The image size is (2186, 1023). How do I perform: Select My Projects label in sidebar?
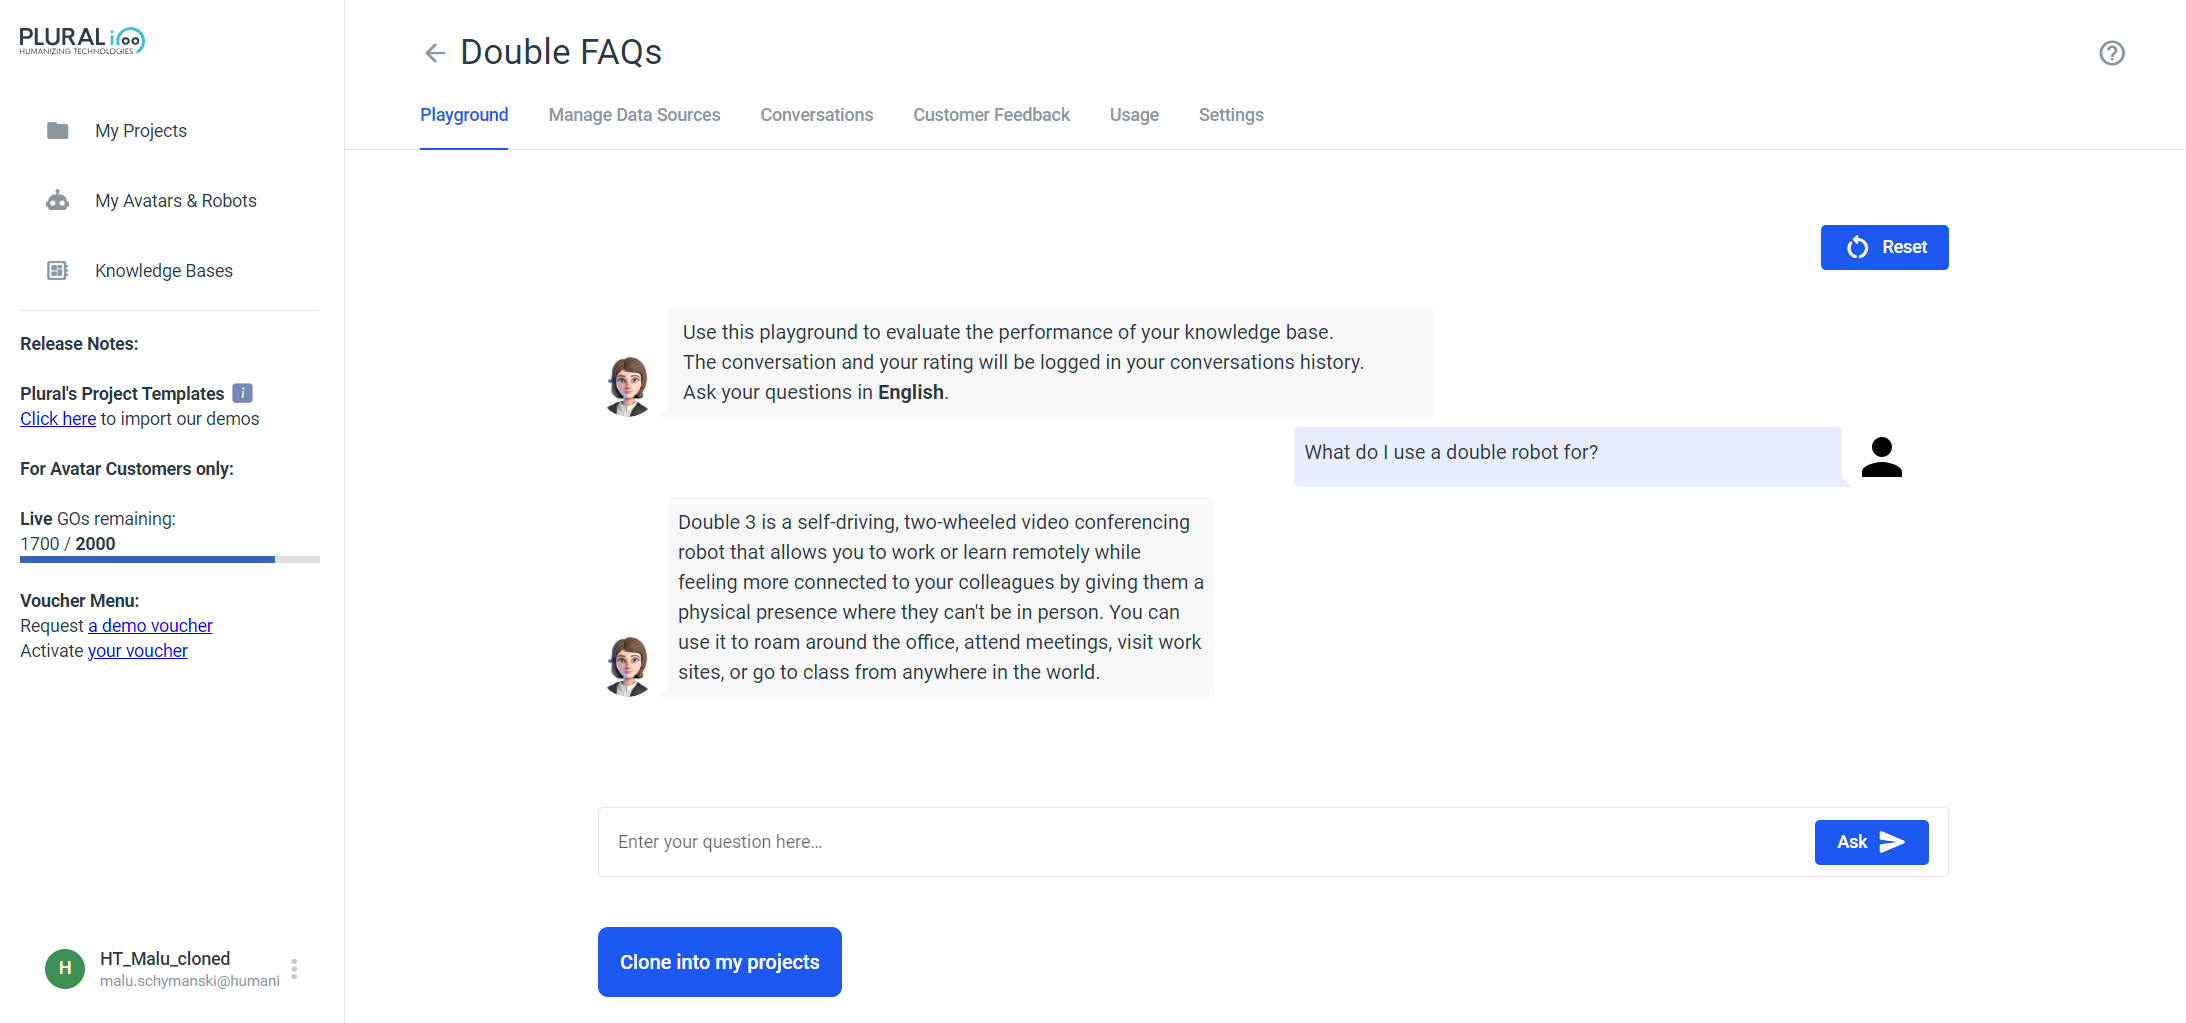coord(141,131)
